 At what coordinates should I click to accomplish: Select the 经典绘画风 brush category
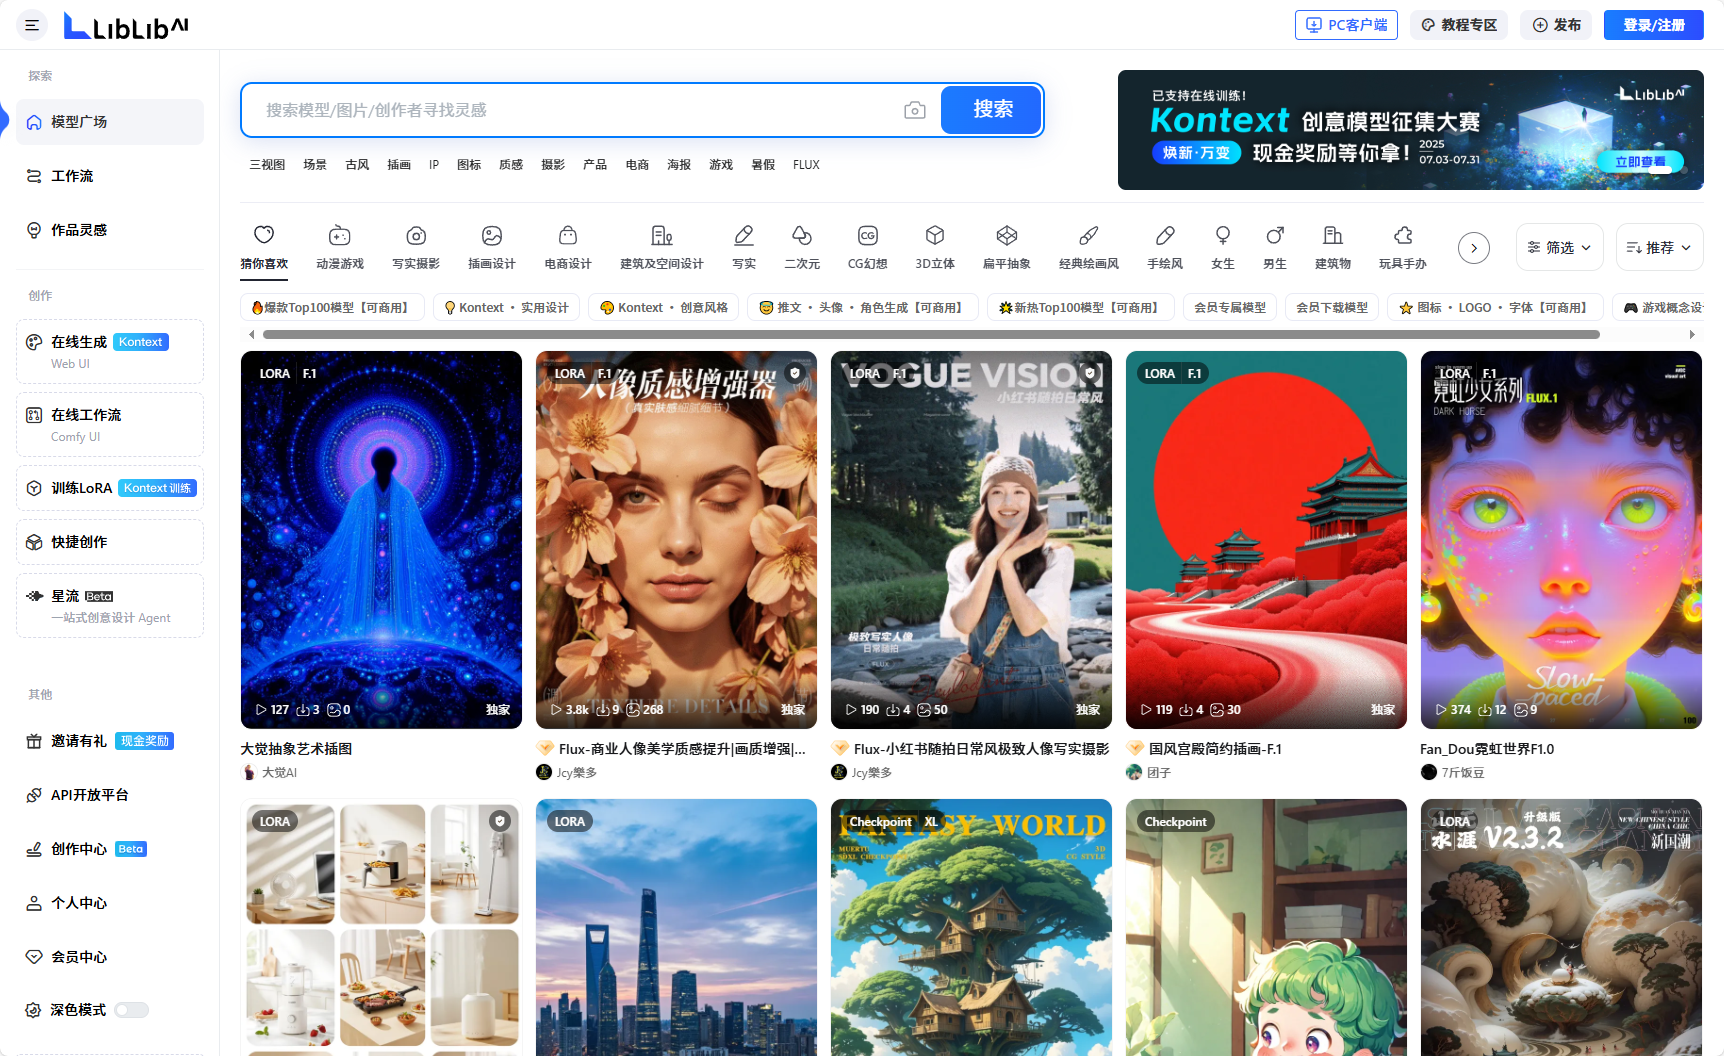pyautogui.click(x=1089, y=247)
